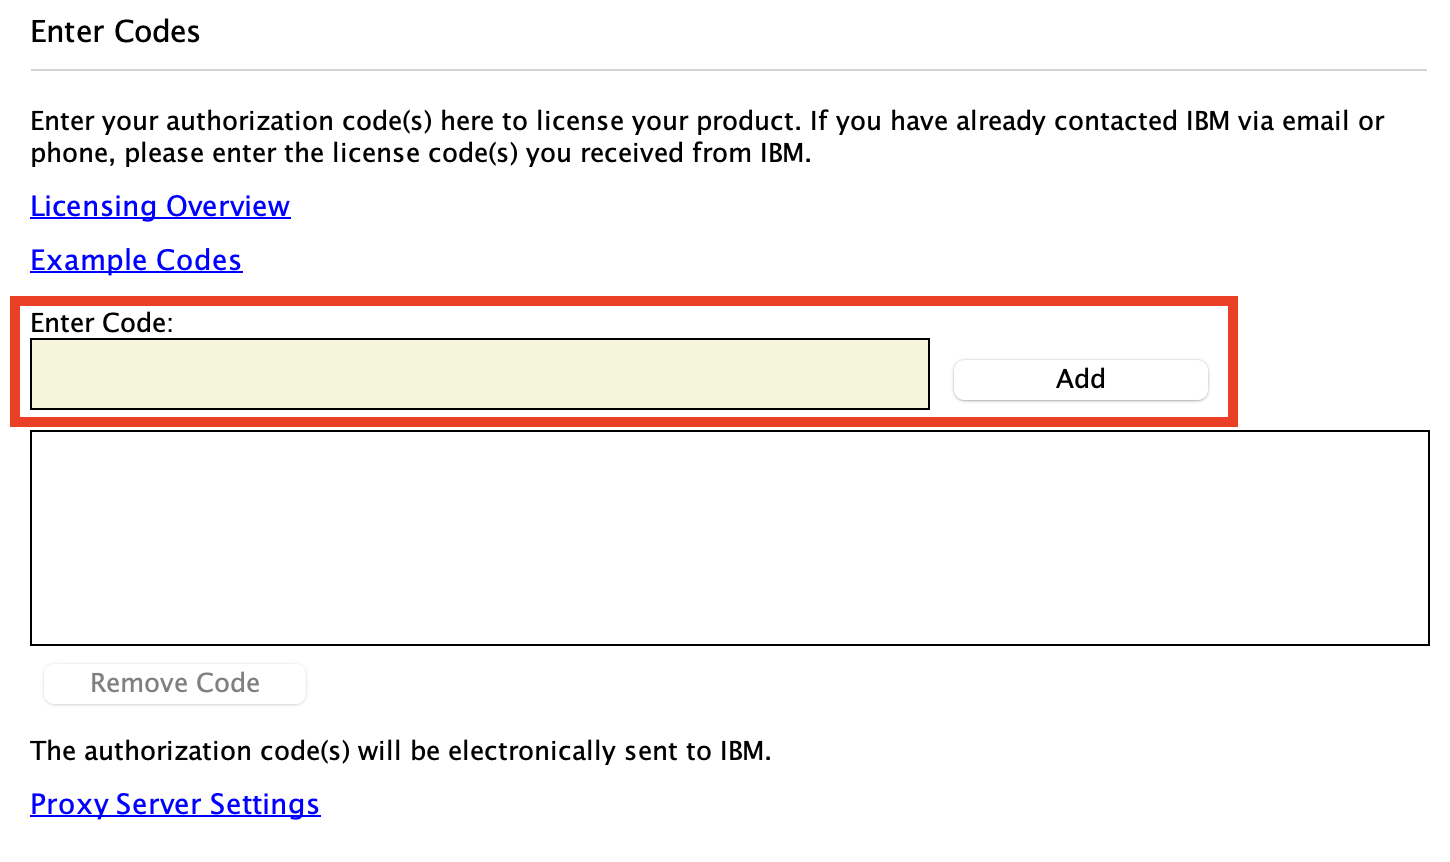Open the Licensing Overview link
Screen dimensions: 1450x862
(160, 206)
